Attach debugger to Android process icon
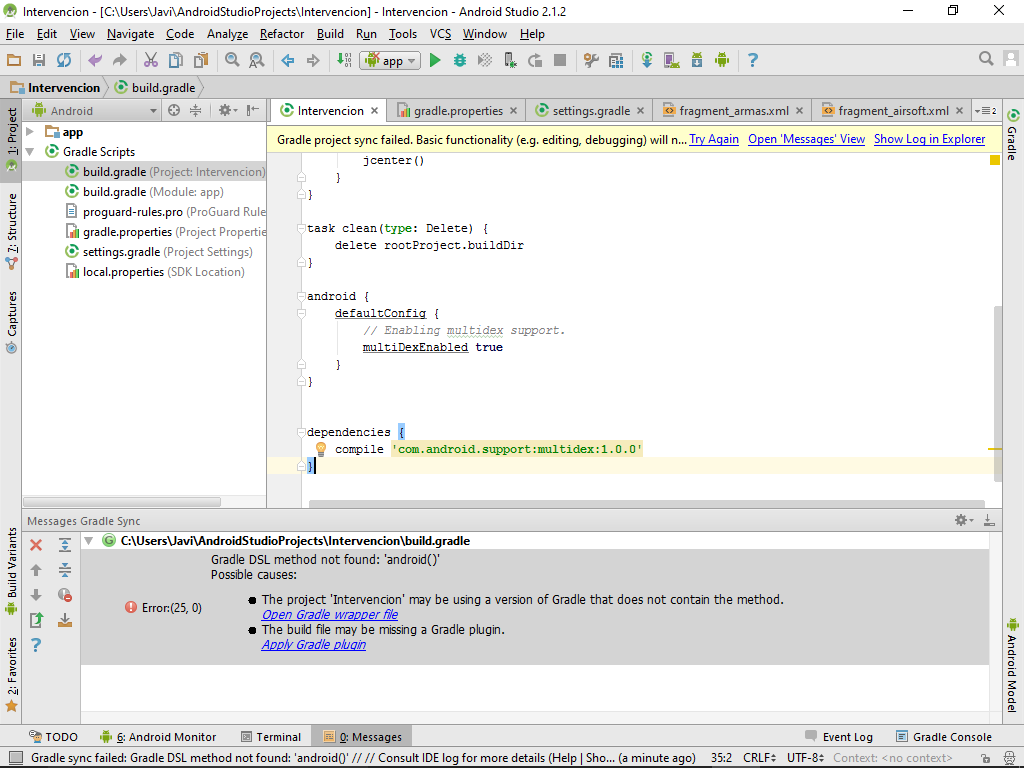The height and width of the screenshot is (768, 1024). tap(510, 60)
